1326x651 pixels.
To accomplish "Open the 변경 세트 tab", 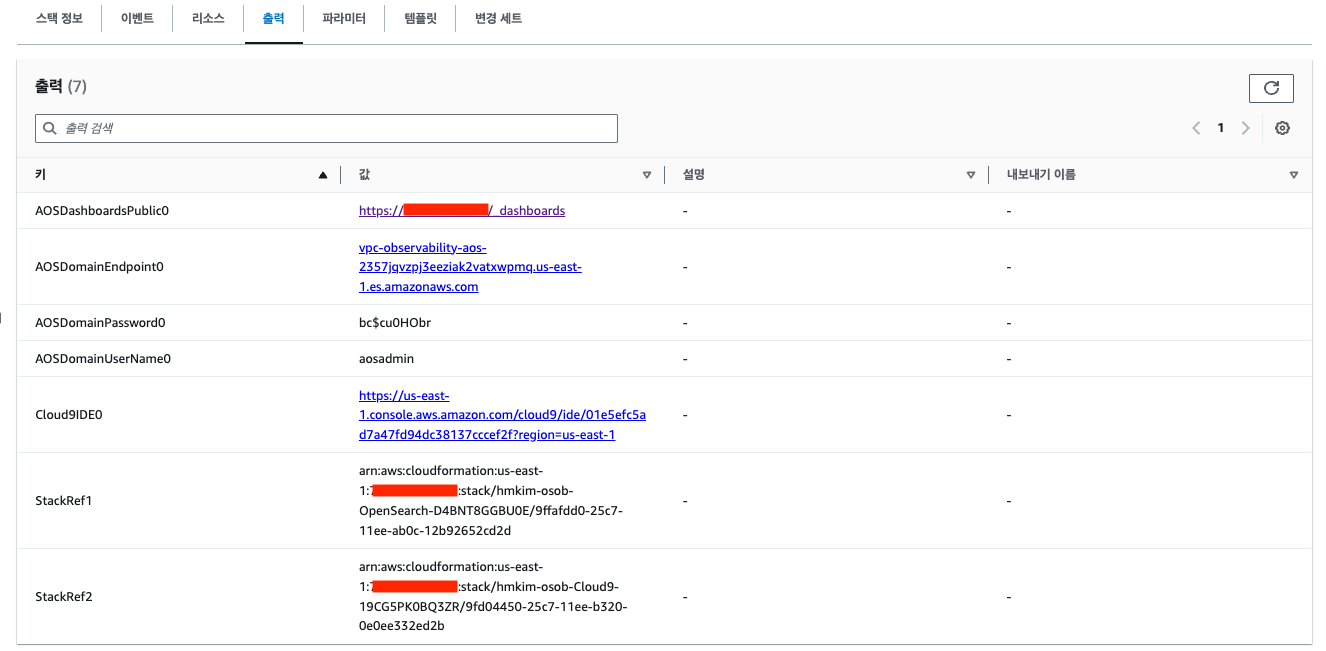I will pyautogui.click(x=498, y=19).
